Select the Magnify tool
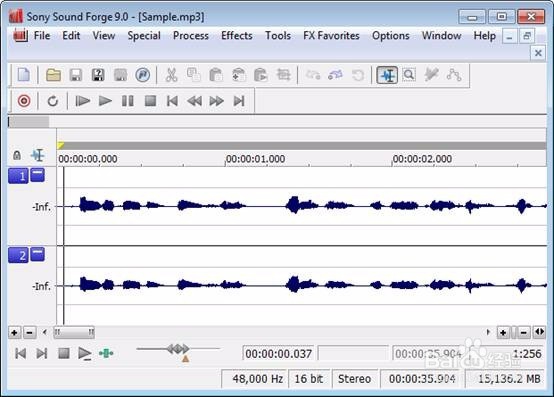 409,75
